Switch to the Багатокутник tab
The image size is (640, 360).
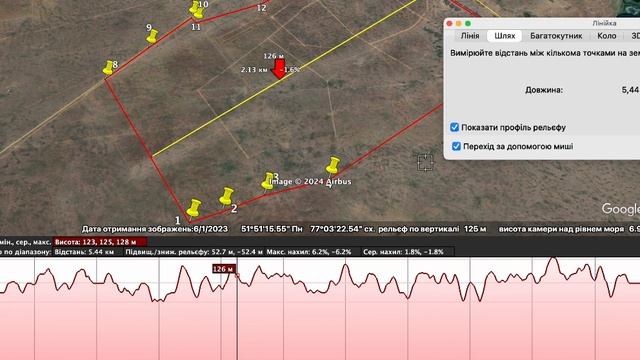(556, 36)
